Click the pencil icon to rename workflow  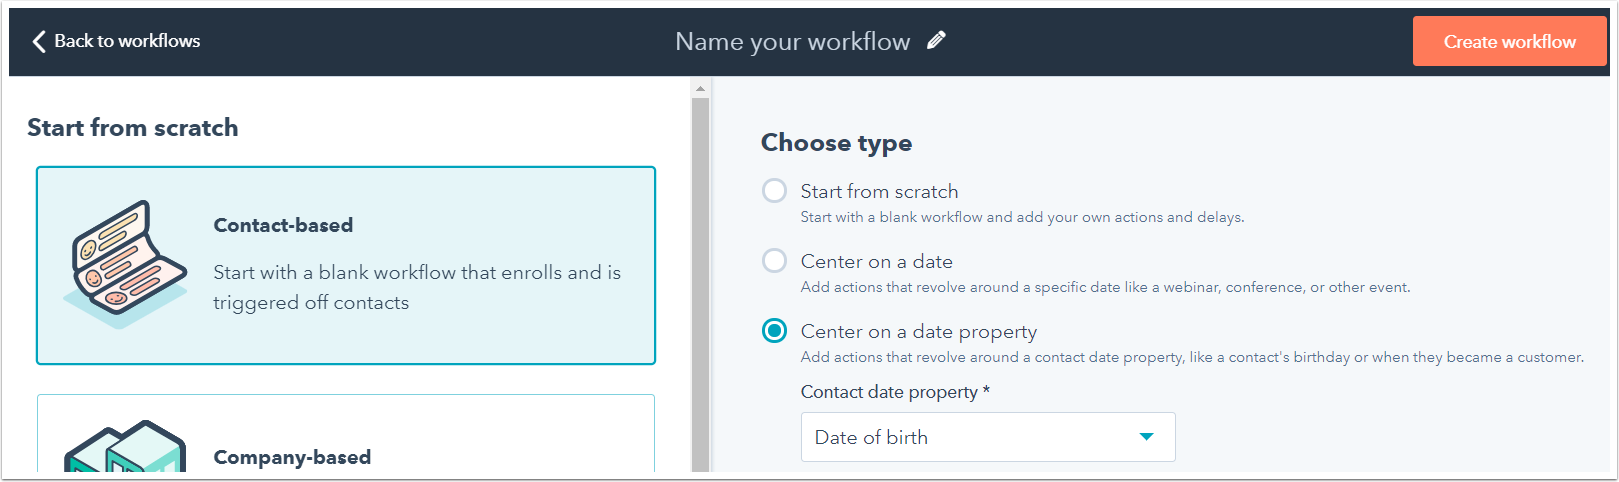click(x=936, y=41)
